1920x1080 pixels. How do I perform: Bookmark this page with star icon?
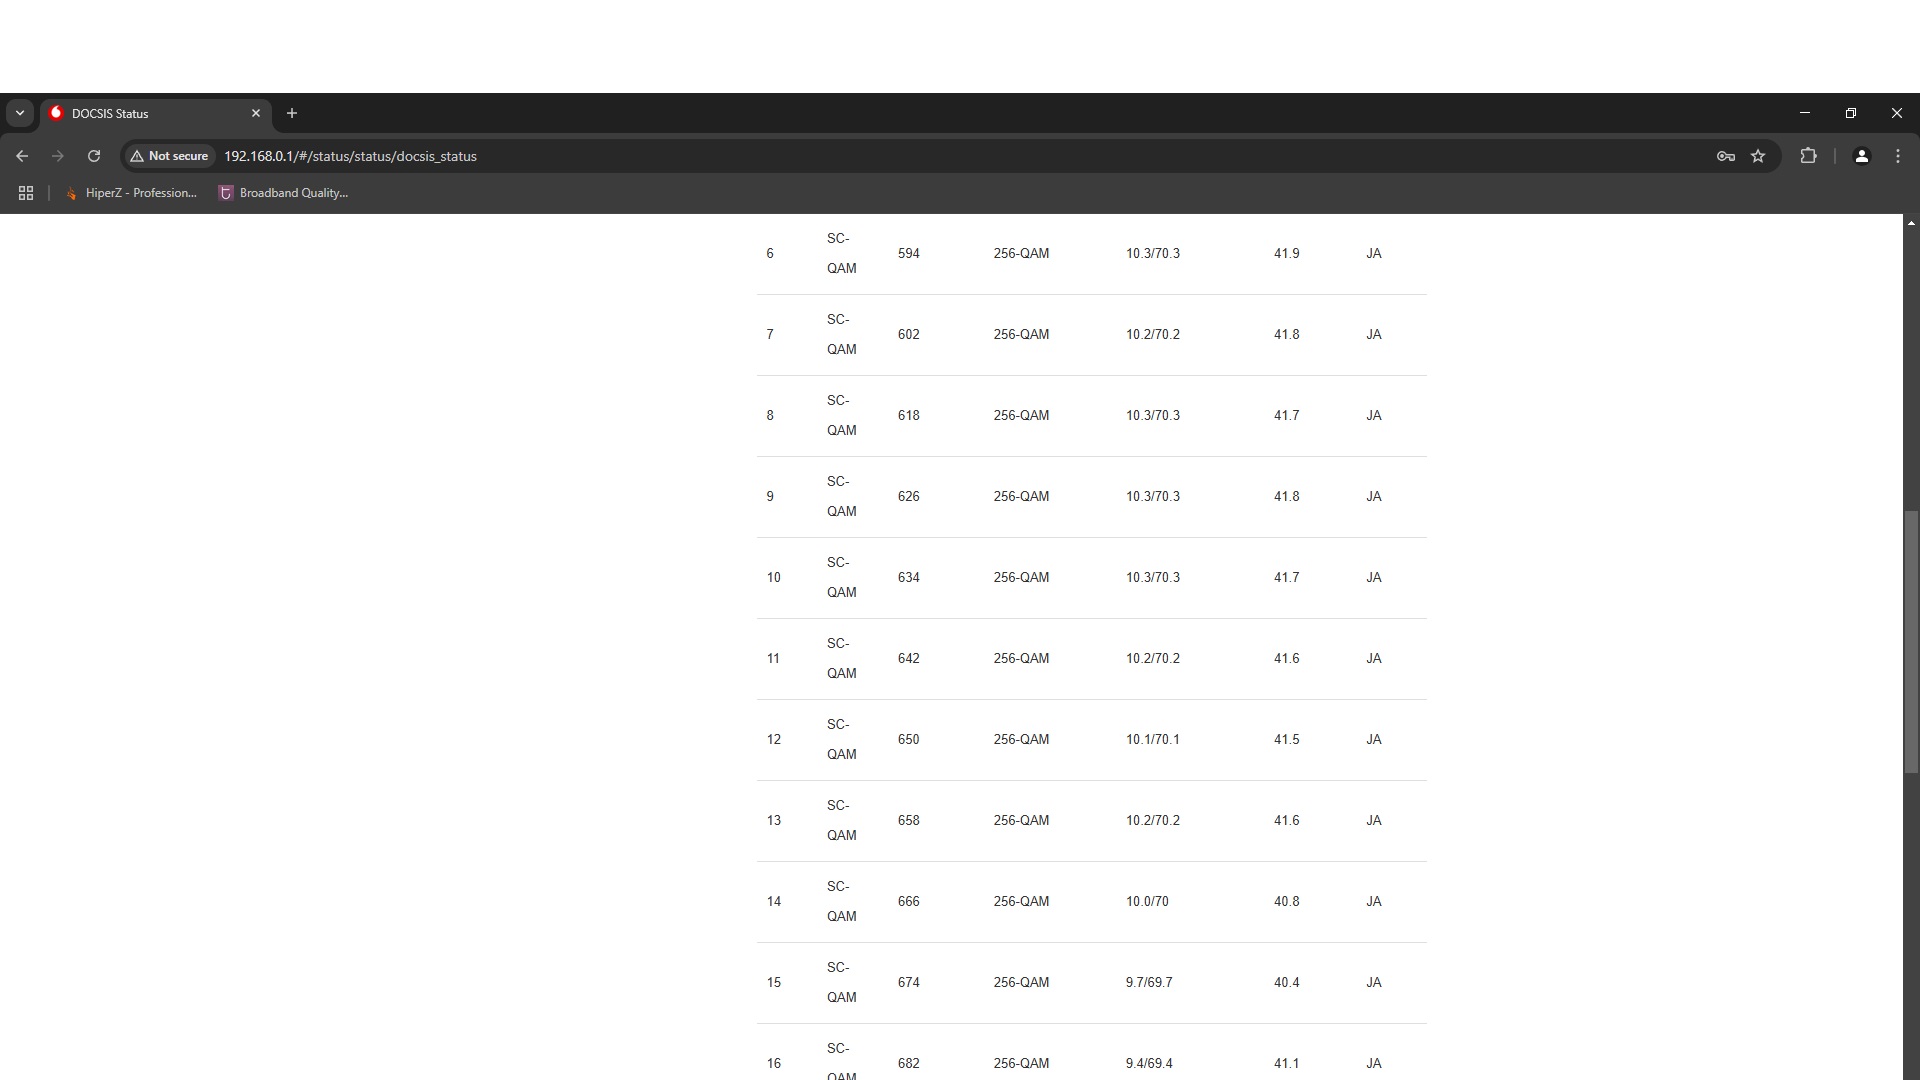[x=1758, y=156]
